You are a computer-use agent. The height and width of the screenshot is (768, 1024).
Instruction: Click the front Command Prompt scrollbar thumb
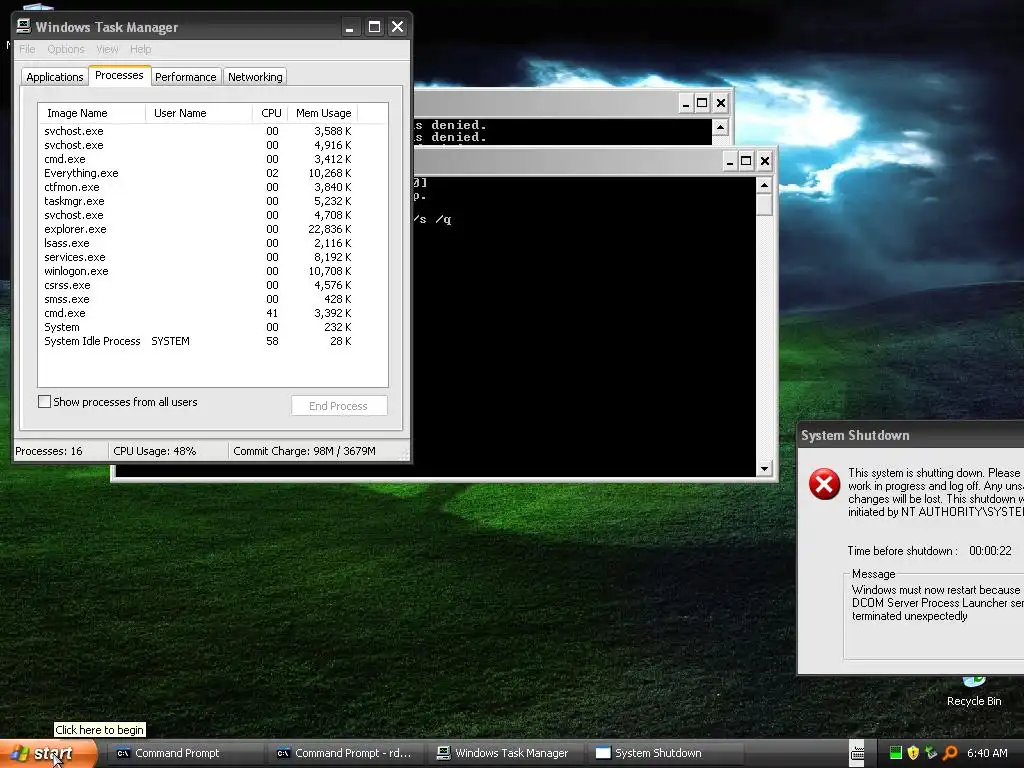[x=764, y=205]
